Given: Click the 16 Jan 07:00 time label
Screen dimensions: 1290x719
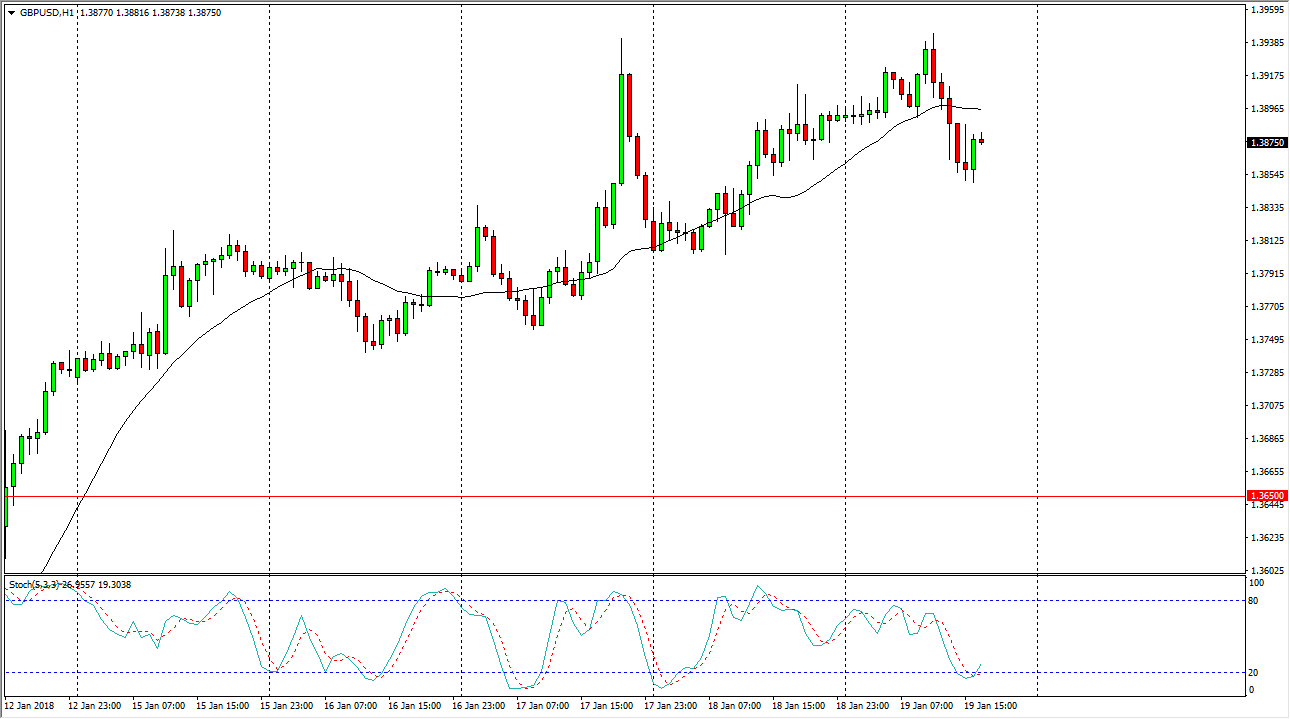Looking at the screenshot, I should pos(350,706).
